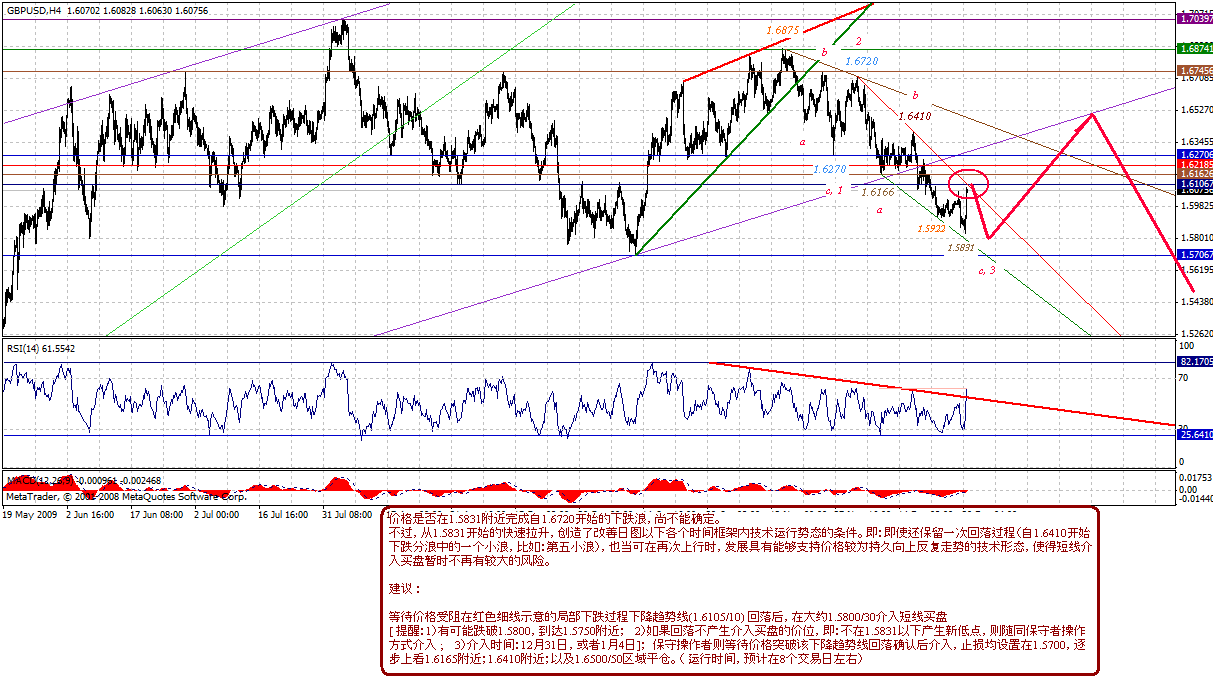Click the red ellipse drawn on the chart

pyautogui.click(x=968, y=183)
